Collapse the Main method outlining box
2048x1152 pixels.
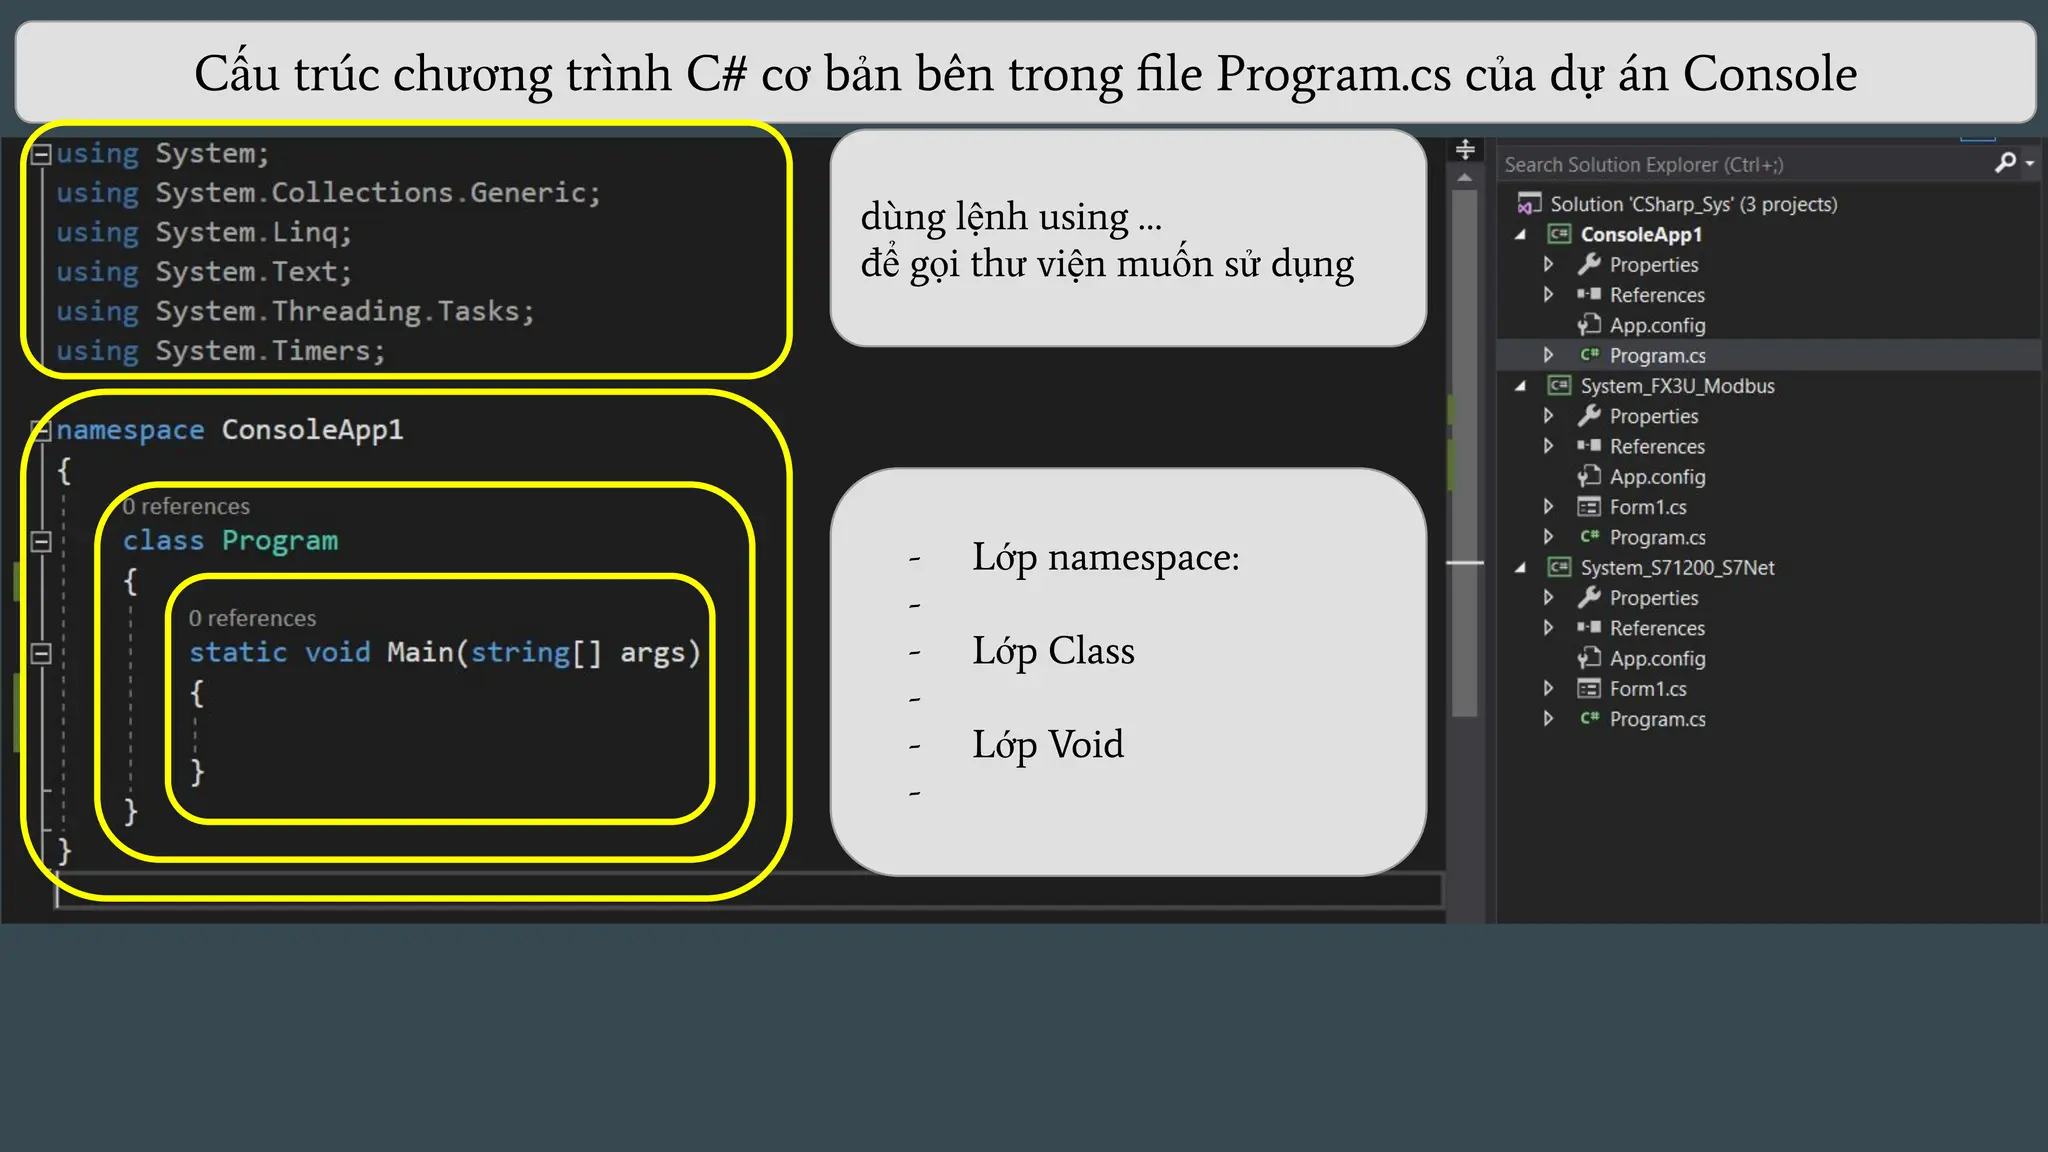41,653
